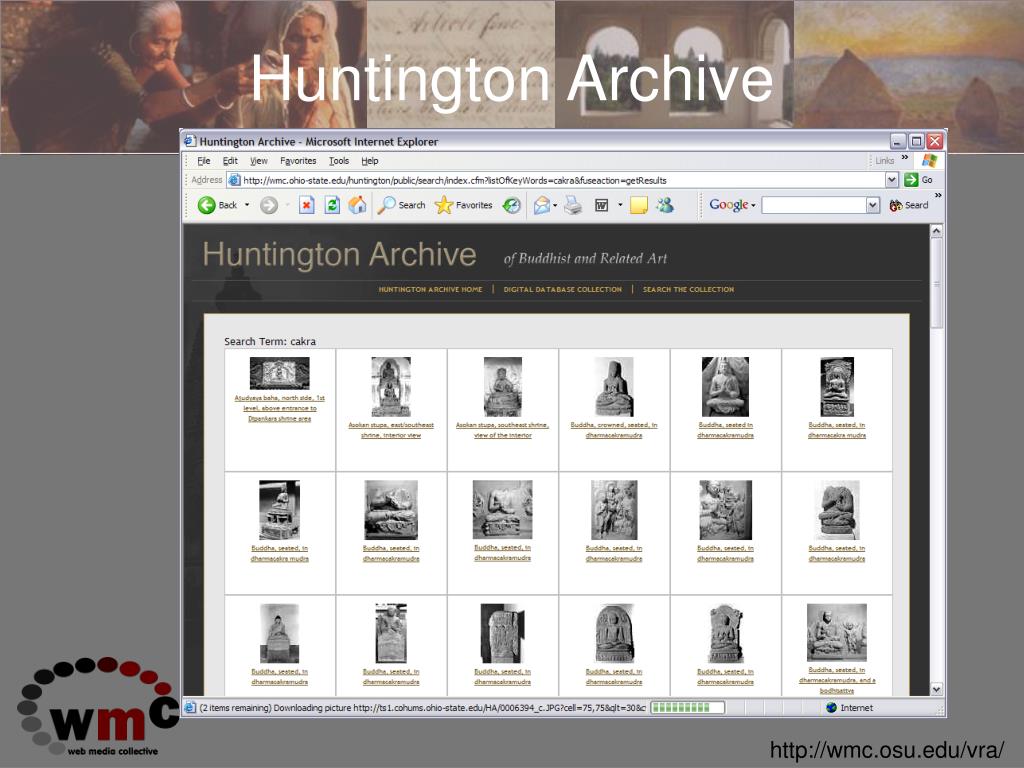Click the IE icon in title bar
The image size is (1024, 768).
[190, 141]
